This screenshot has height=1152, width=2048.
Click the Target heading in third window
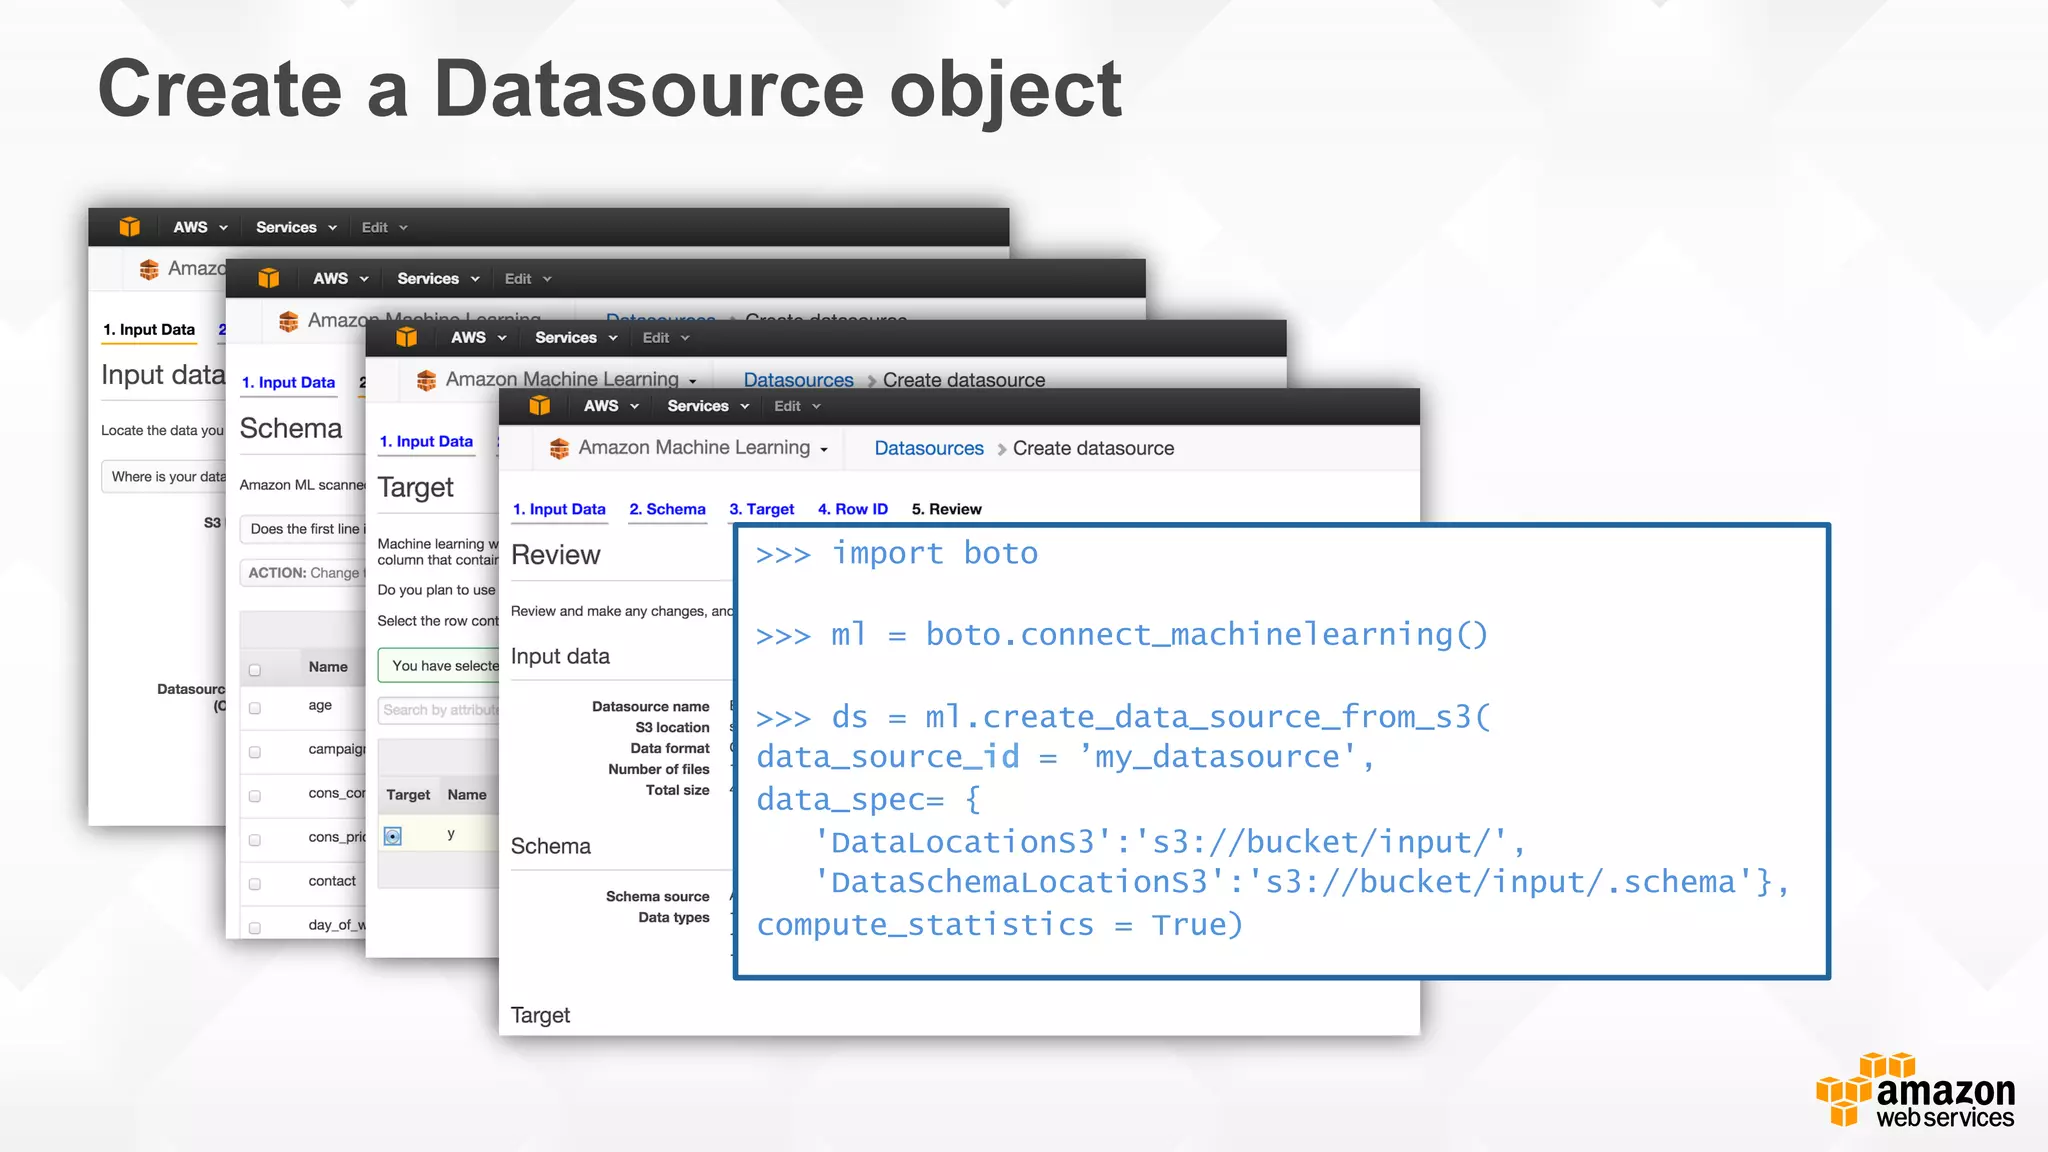[x=416, y=488]
